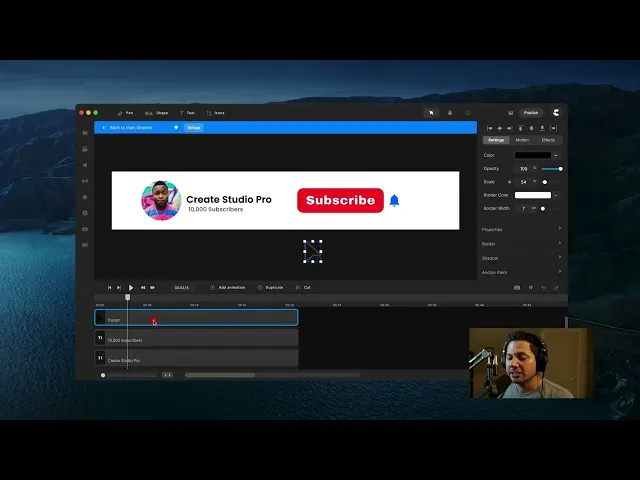Screen dimensions: 640x480
Task: Click the undo icon above timeline
Action: 544,288
